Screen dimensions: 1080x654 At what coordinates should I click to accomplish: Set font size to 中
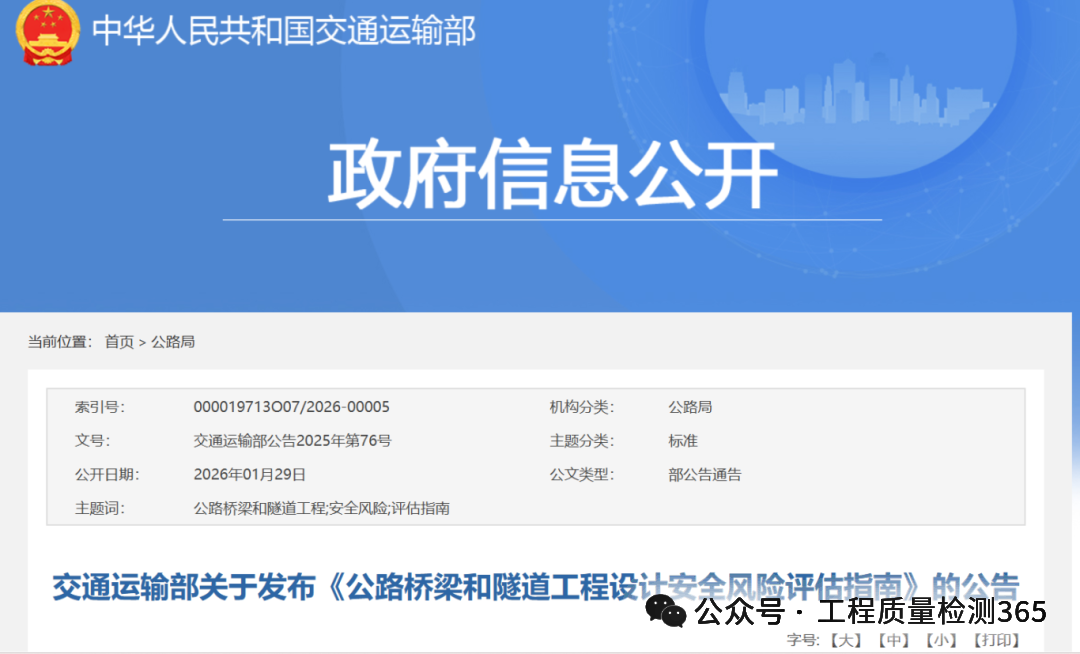(893, 640)
